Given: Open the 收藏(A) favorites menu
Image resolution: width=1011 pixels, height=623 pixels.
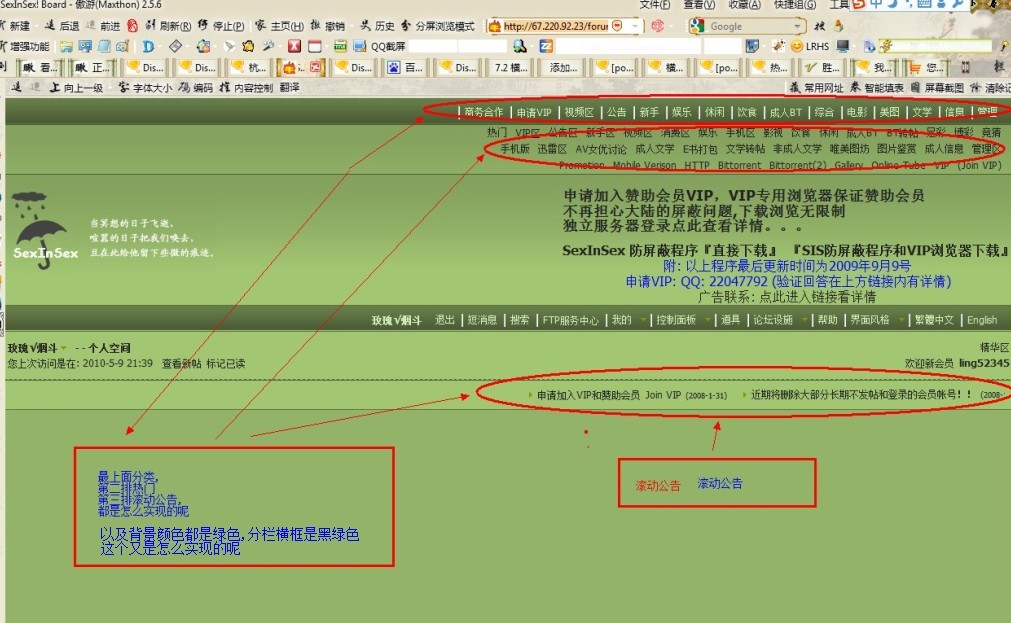Looking at the screenshot, I should coord(743,5).
